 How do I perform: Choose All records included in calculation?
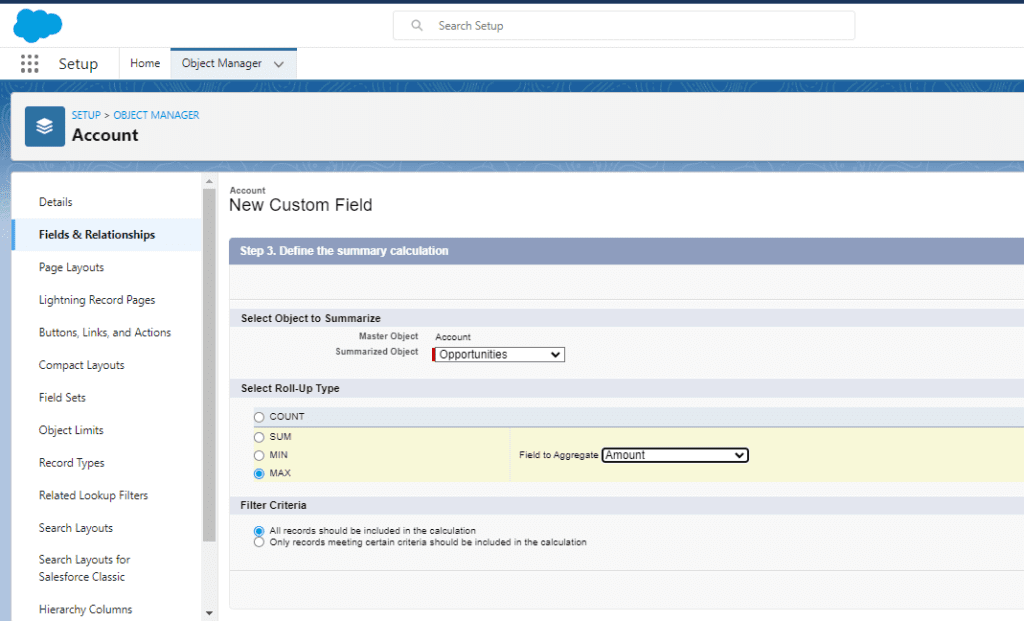coord(259,531)
